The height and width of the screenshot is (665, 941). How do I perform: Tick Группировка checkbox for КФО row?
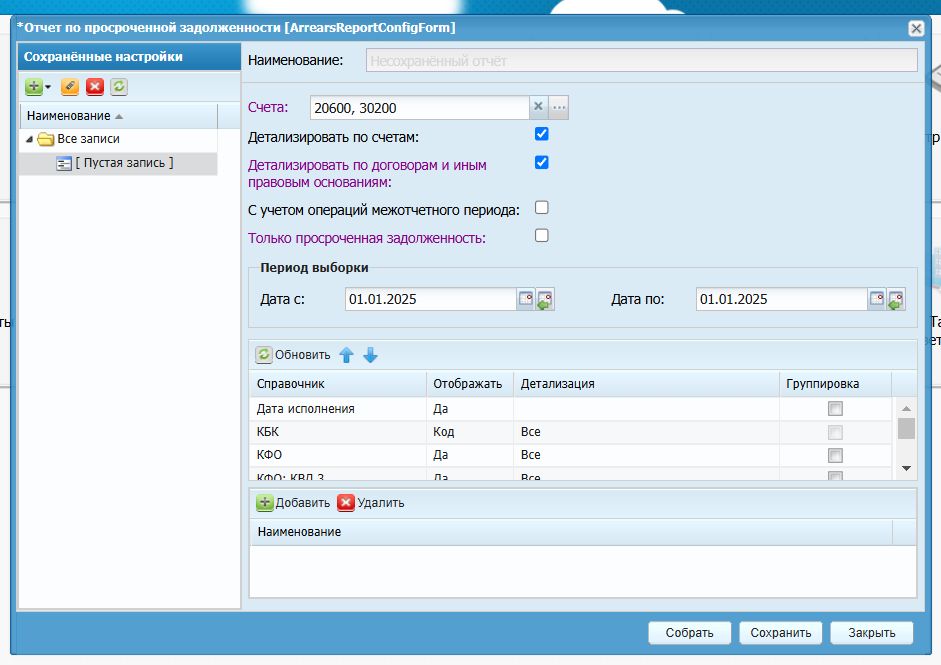[835, 455]
